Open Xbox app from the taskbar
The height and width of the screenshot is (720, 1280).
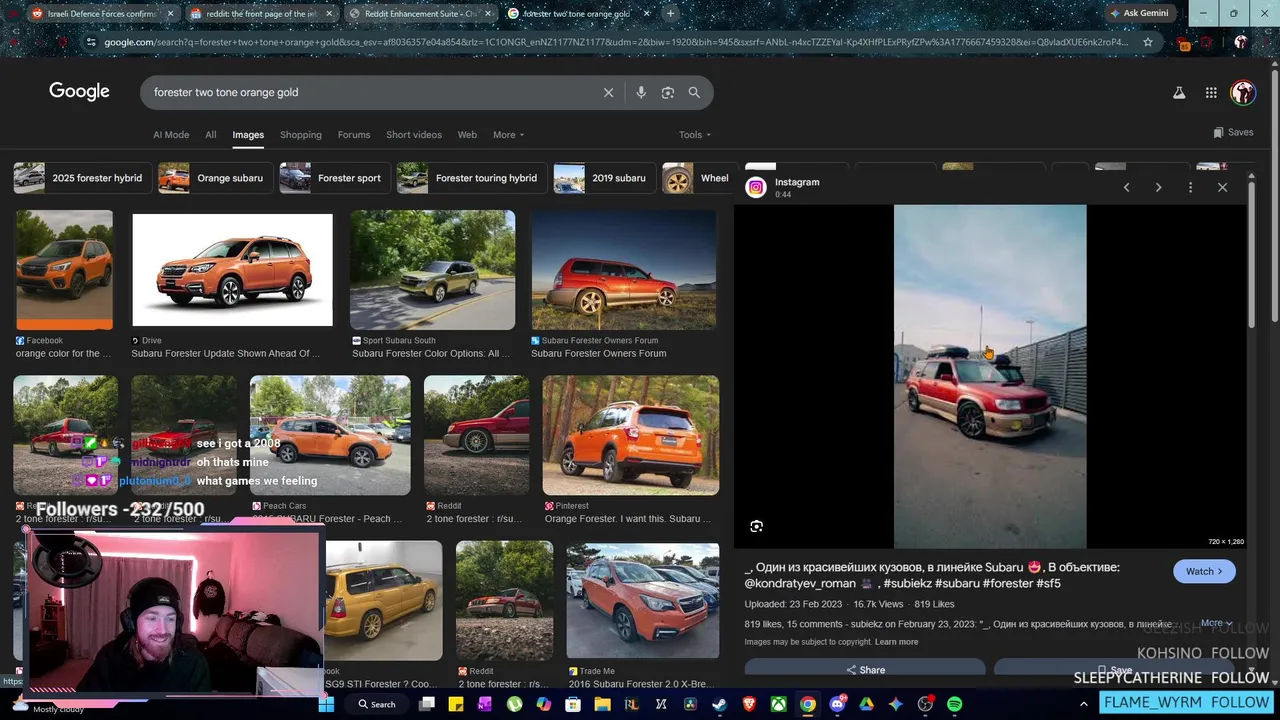pos(778,704)
